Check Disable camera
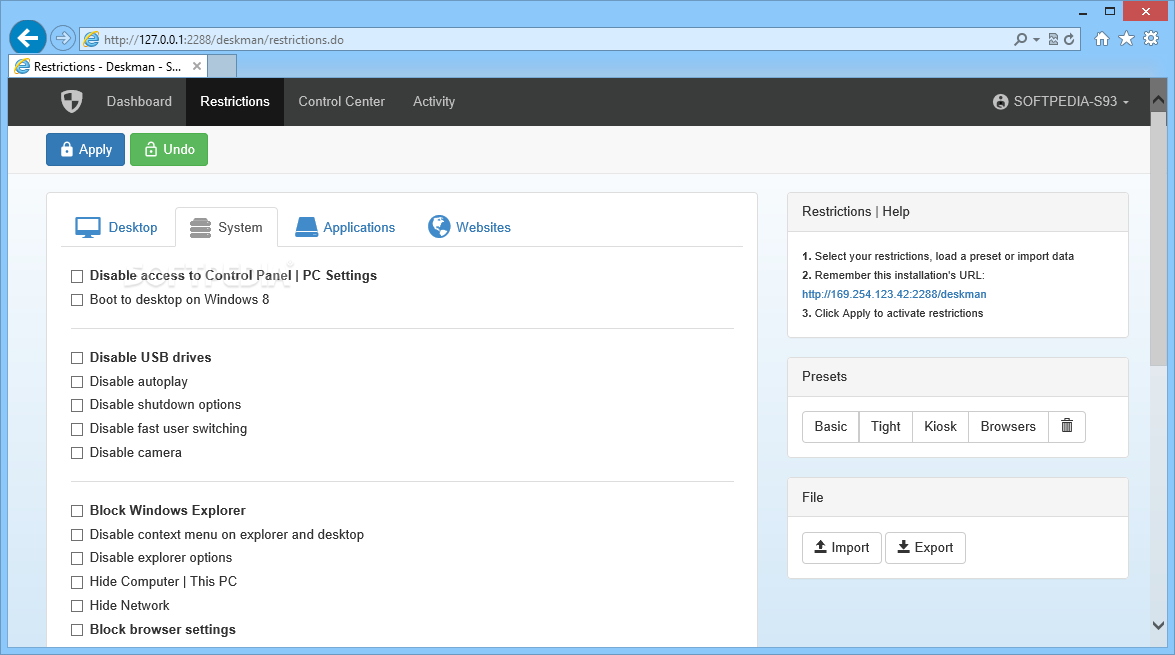This screenshot has height=655, width=1175. pos(76,453)
